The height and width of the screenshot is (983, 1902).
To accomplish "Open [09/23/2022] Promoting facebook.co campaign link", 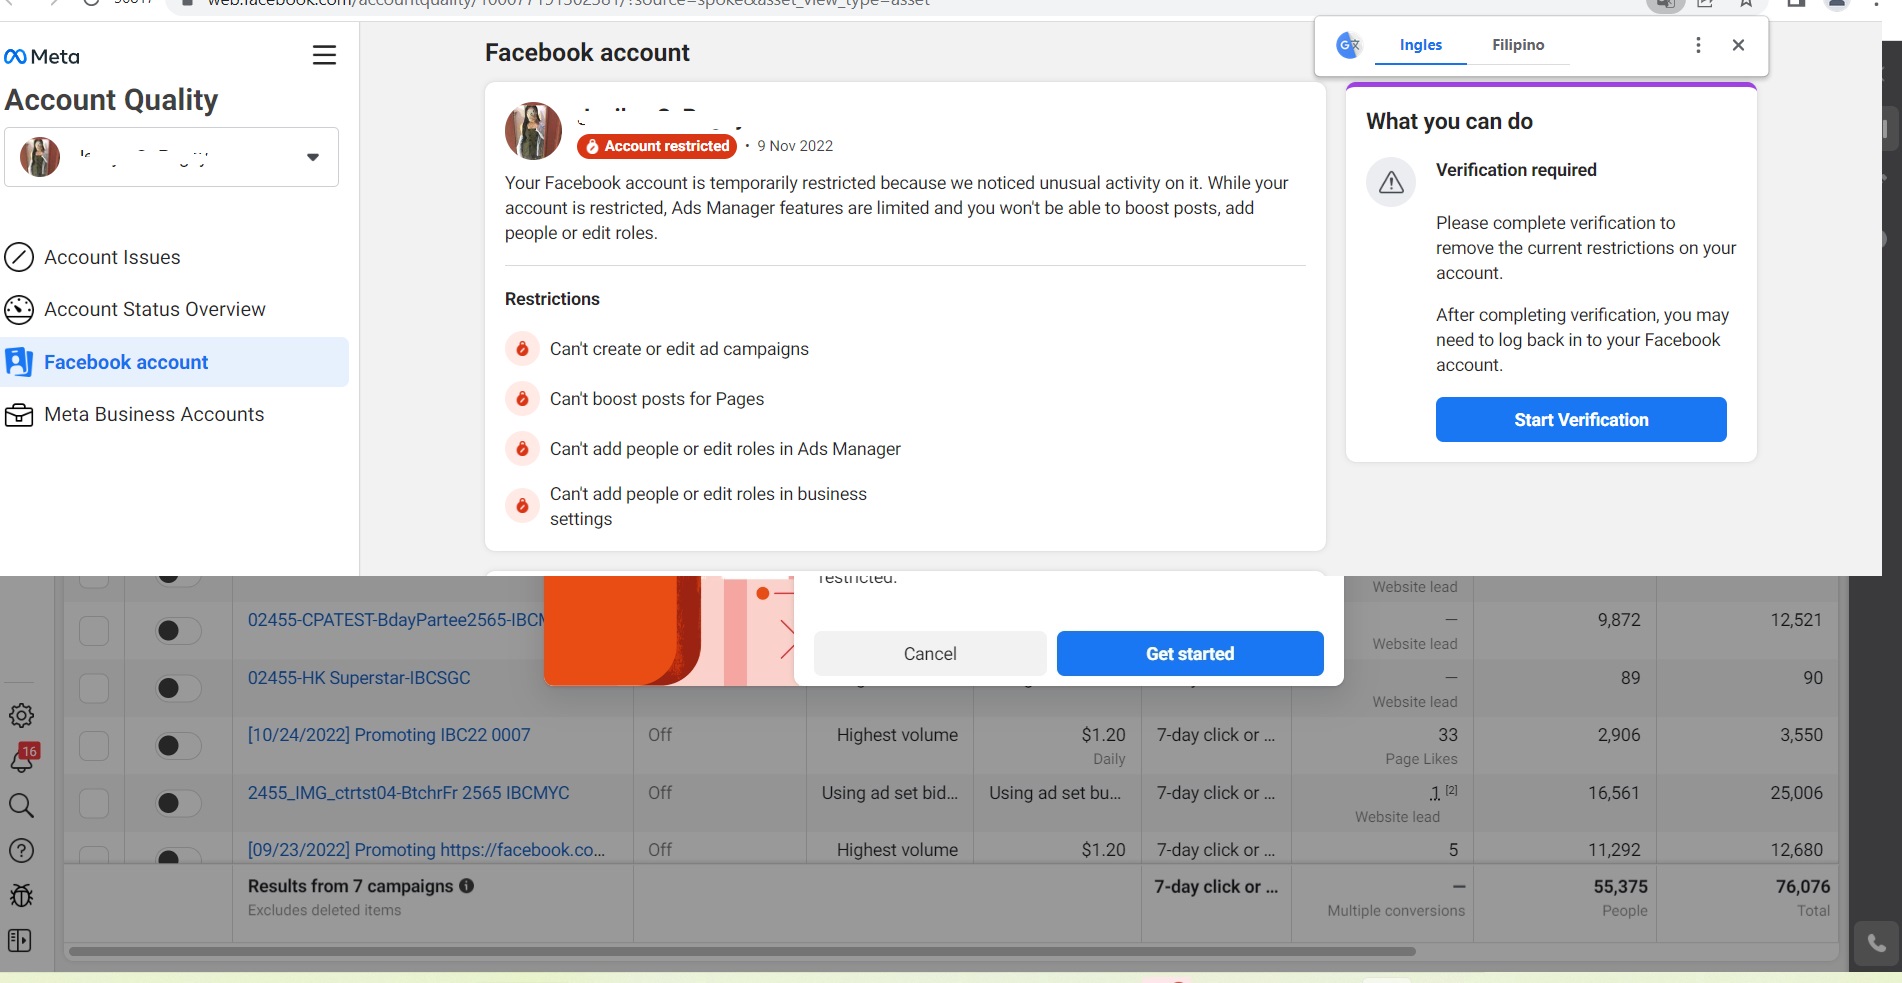I will (426, 850).
